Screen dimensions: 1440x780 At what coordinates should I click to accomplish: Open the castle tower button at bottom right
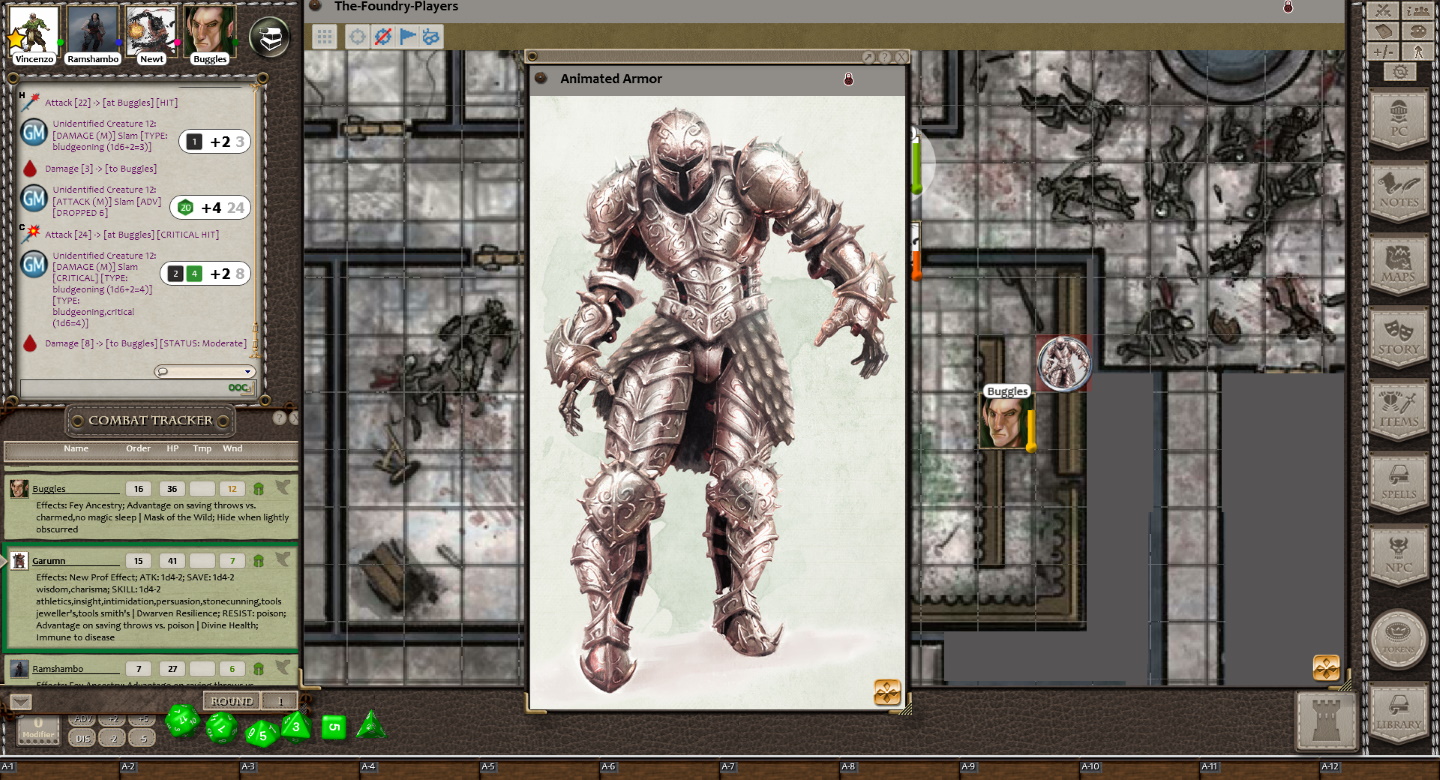click(1327, 720)
